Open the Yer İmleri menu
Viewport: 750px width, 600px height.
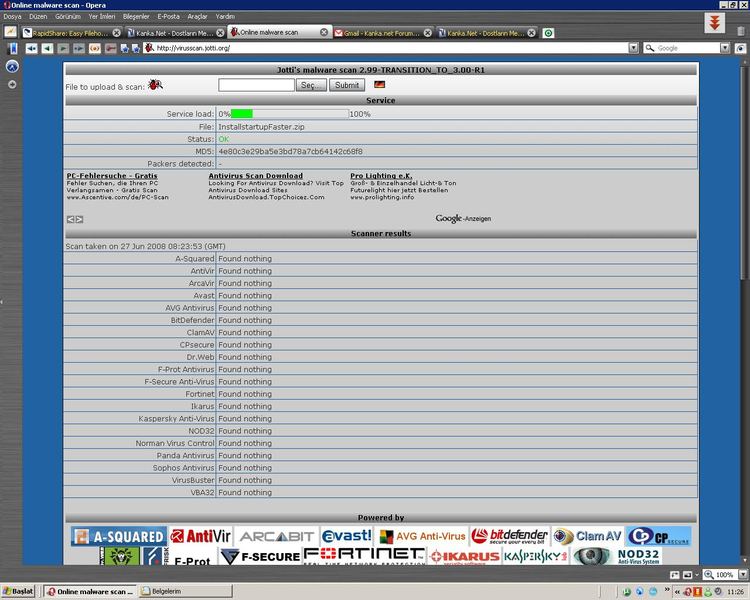100,17
